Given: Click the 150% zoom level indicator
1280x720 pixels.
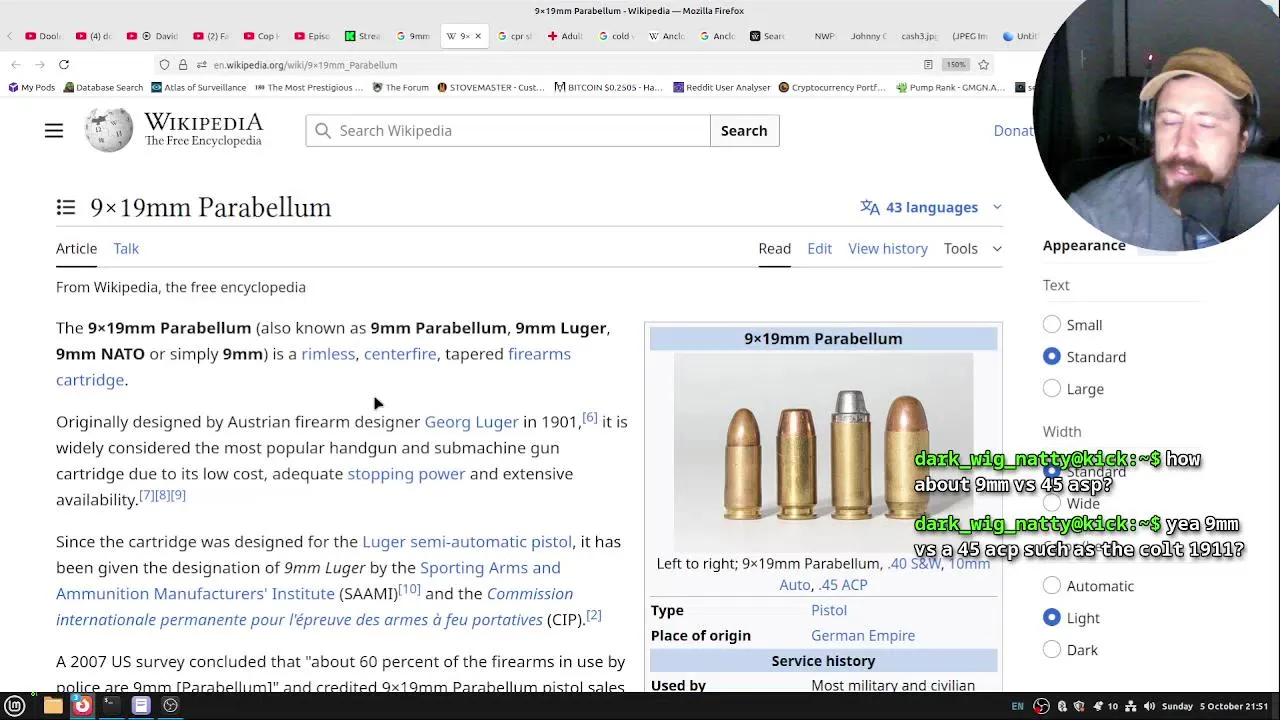Looking at the screenshot, I should coord(956,65).
